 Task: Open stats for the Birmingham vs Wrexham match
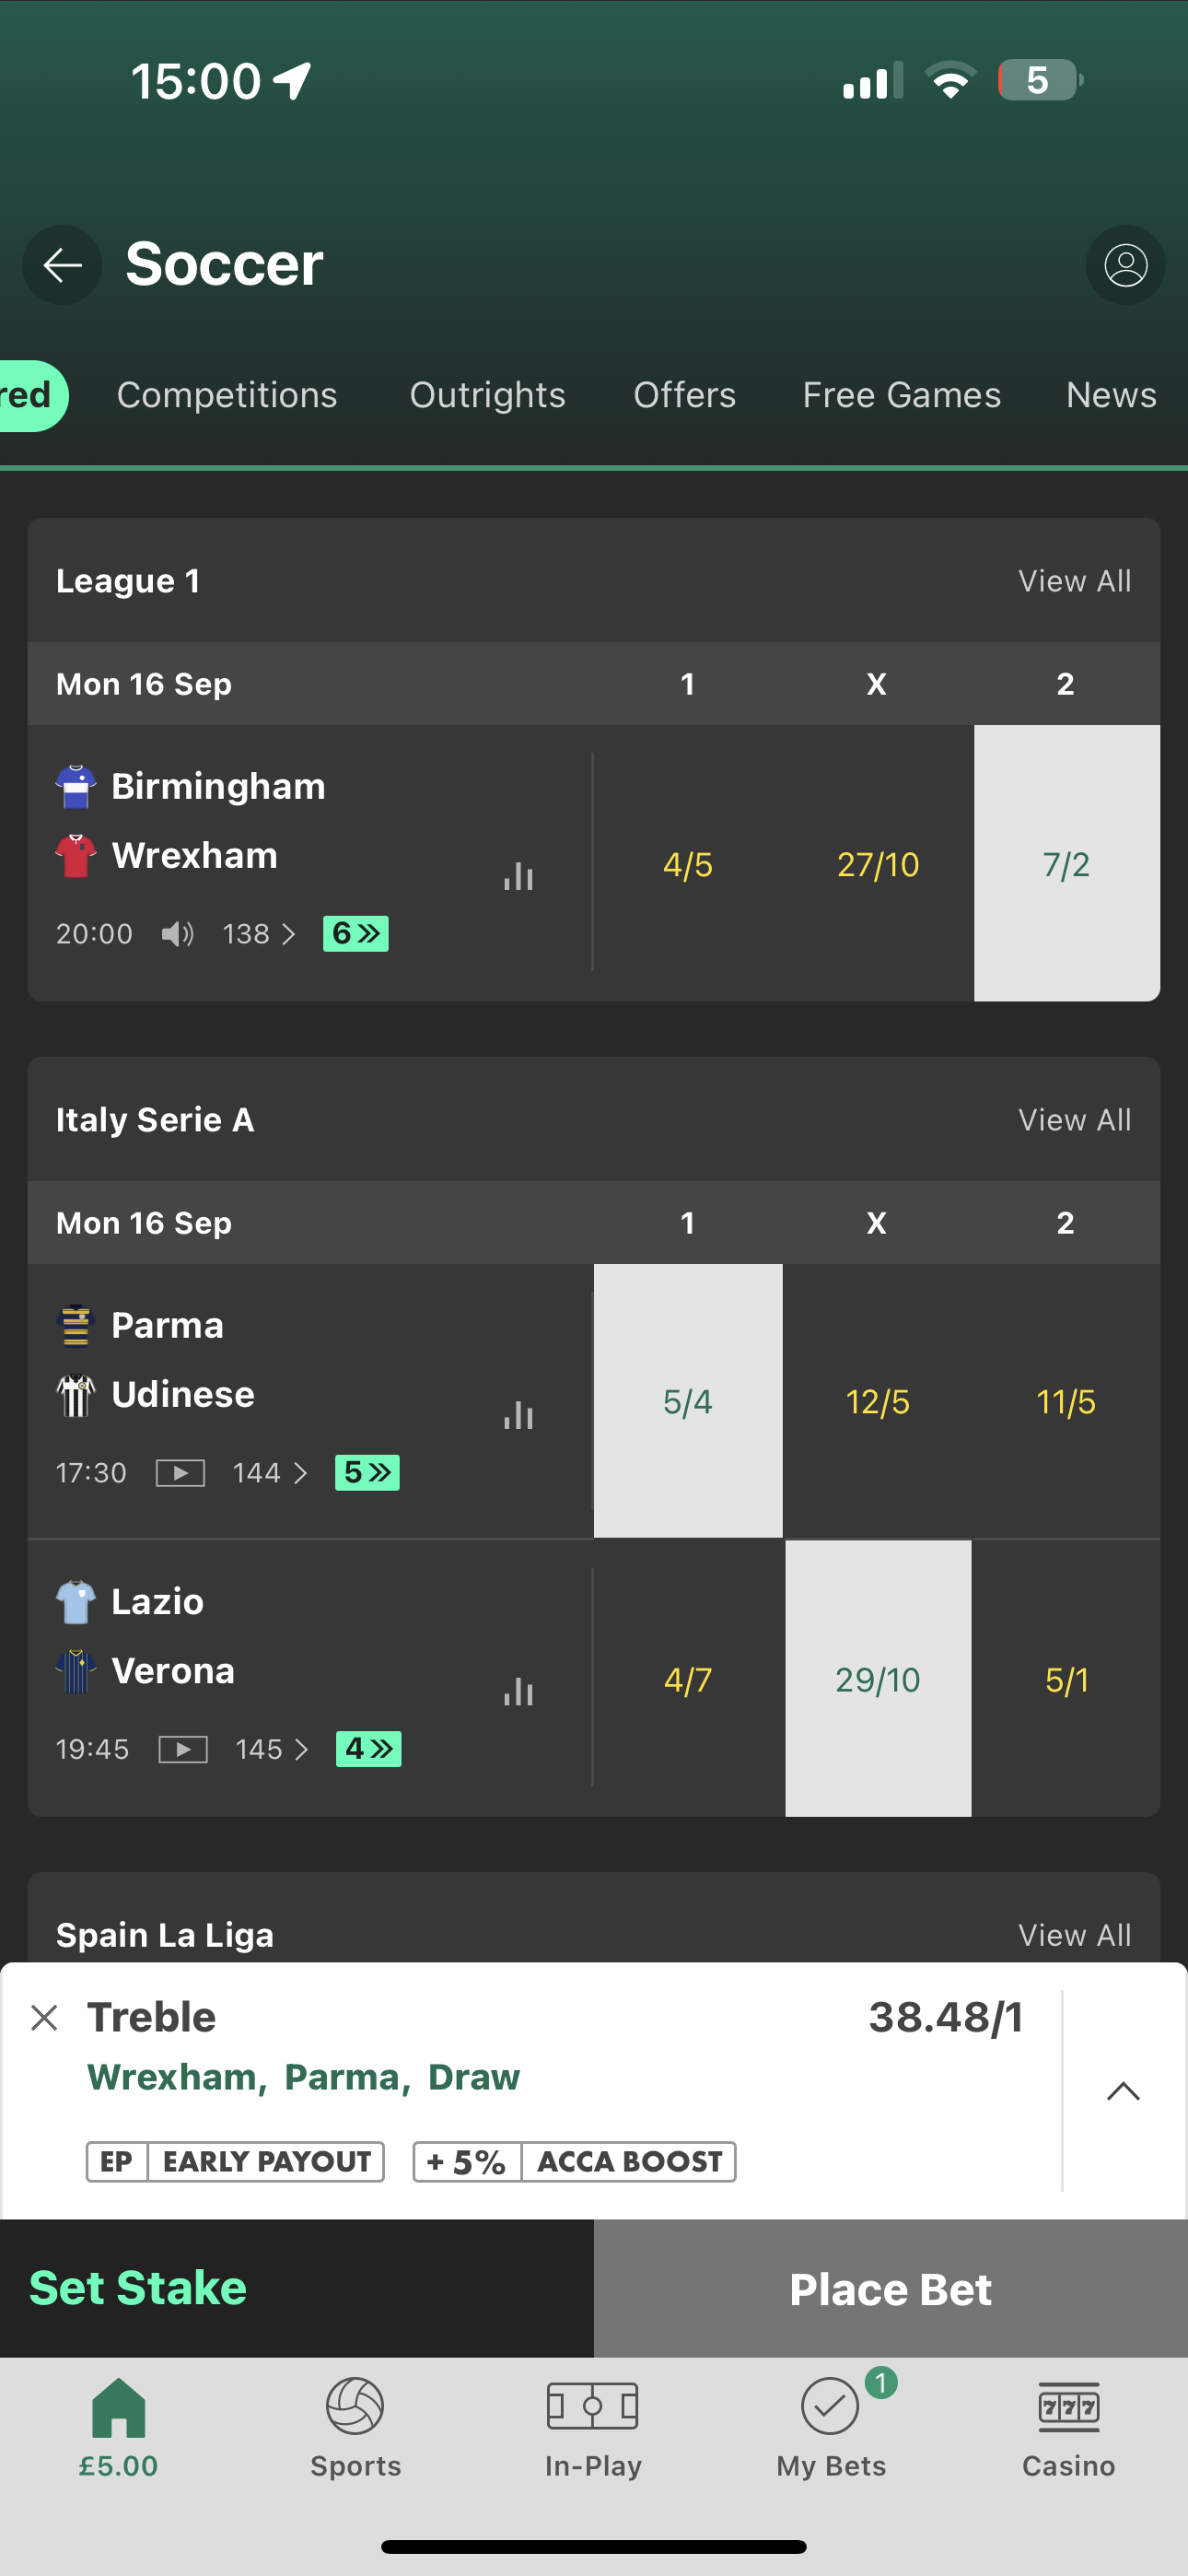click(x=518, y=876)
